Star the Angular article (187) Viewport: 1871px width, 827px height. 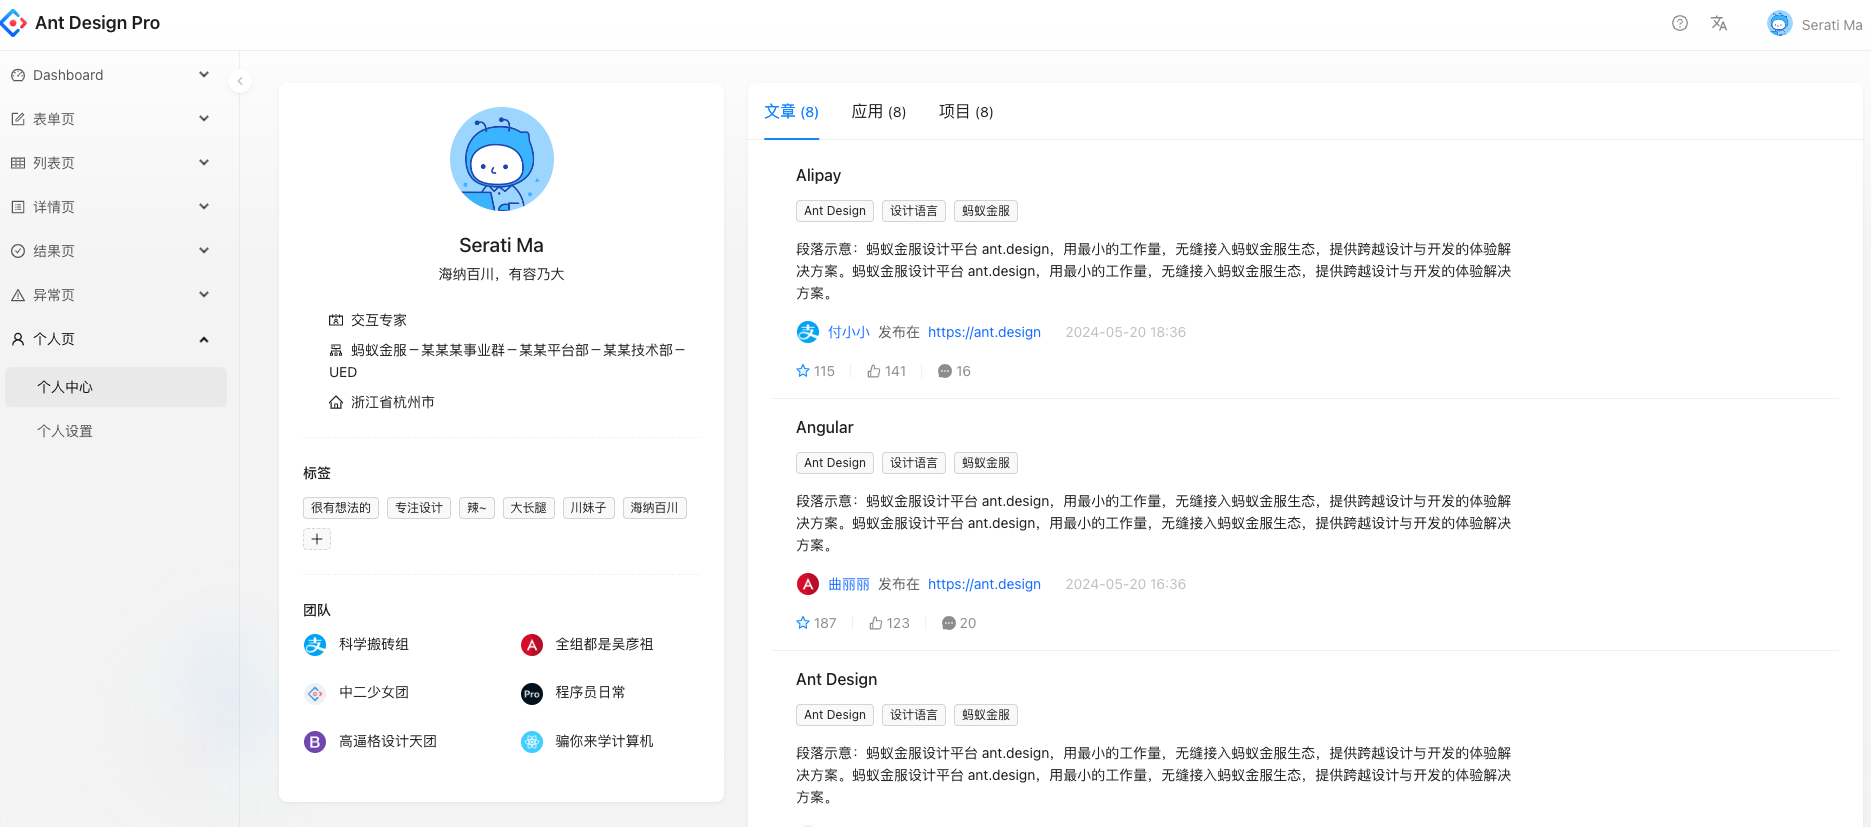[803, 623]
